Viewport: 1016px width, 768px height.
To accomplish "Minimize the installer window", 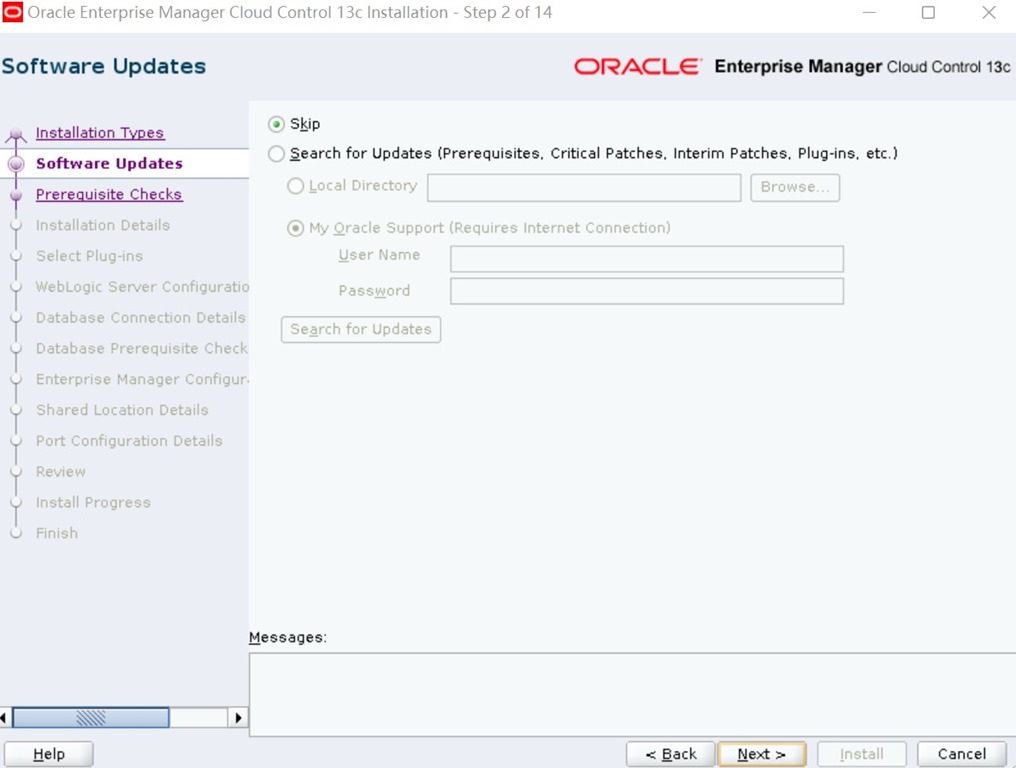I will tap(869, 12).
